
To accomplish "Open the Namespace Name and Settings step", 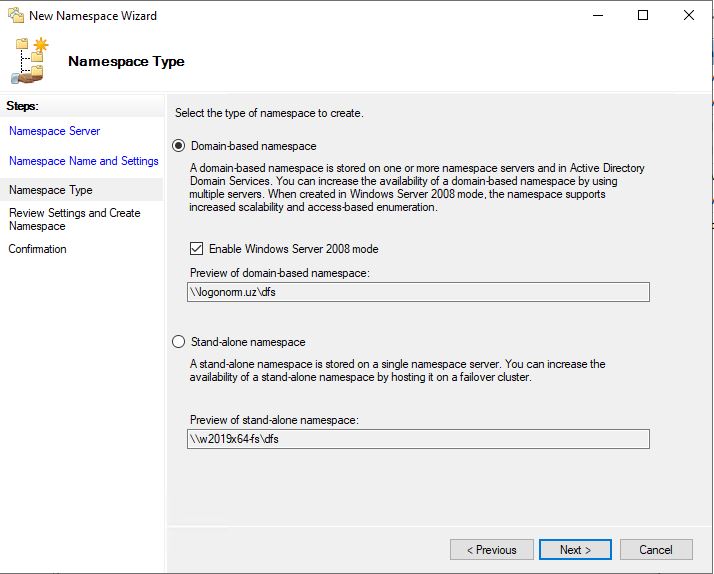I will tap(83, 161).
